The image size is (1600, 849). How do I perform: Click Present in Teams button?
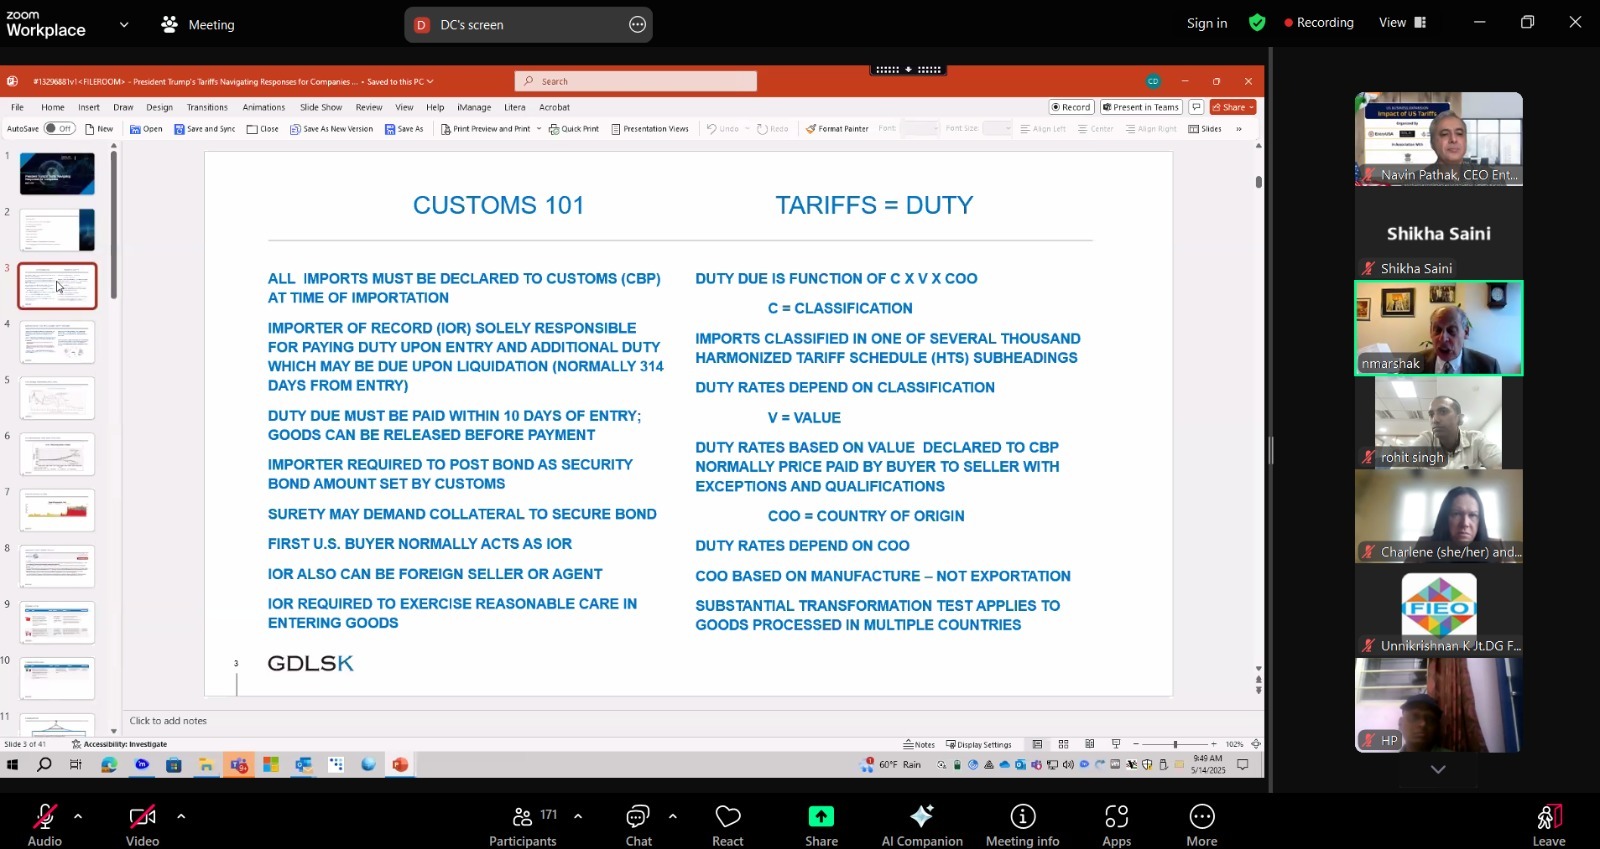[1141, 107]
